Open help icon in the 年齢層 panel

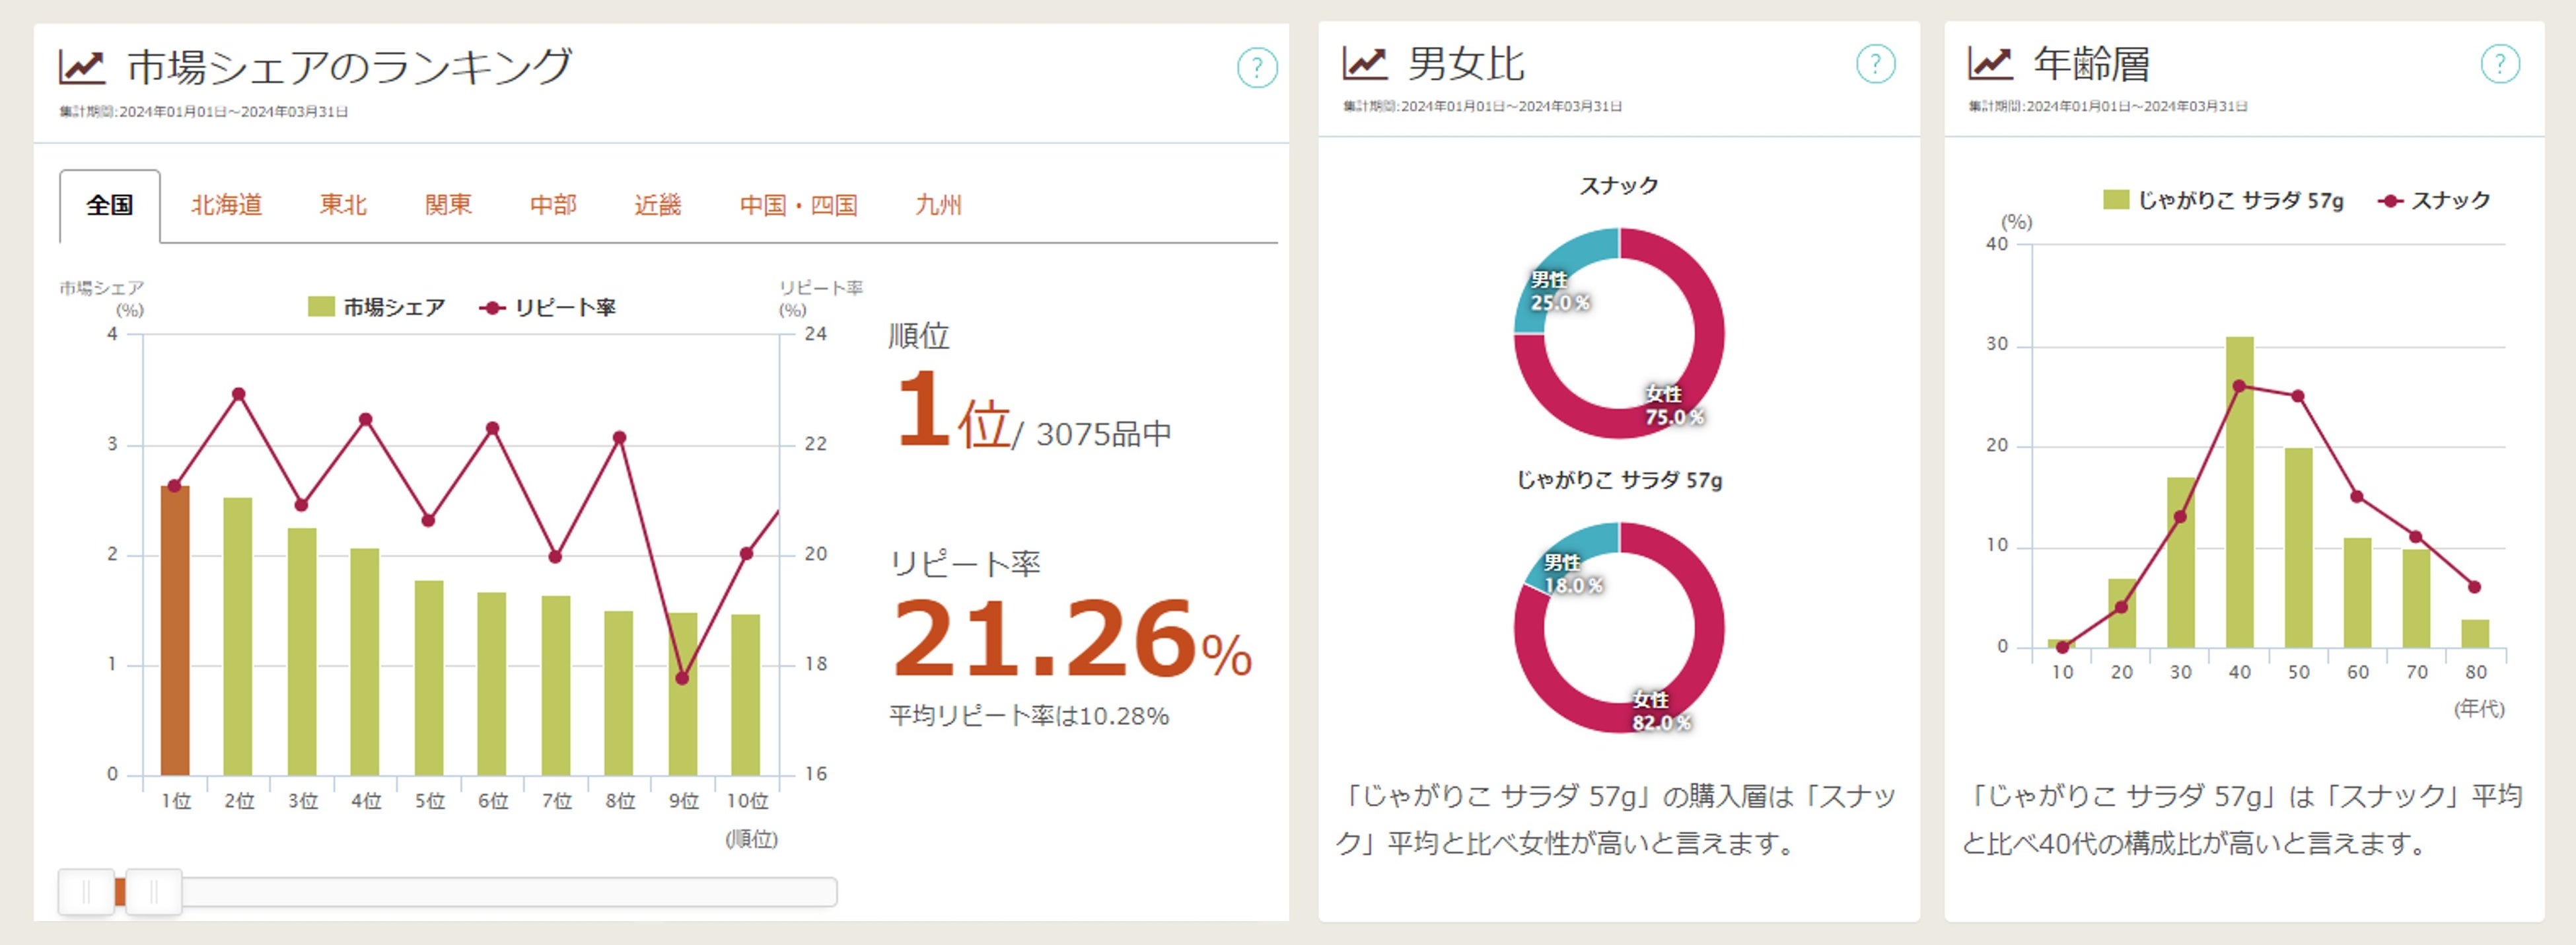tap(2499, 64)
